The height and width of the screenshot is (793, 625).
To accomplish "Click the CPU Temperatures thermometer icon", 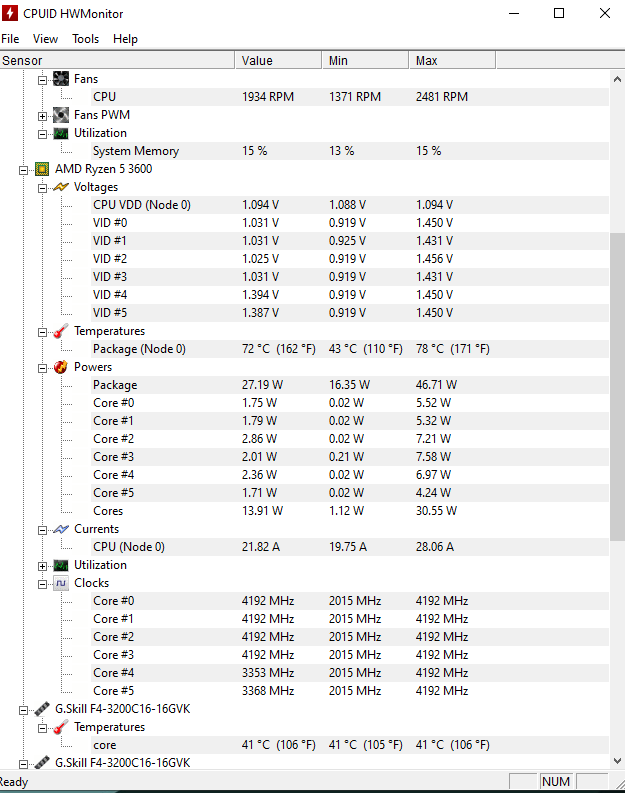I will coord(61,331).
